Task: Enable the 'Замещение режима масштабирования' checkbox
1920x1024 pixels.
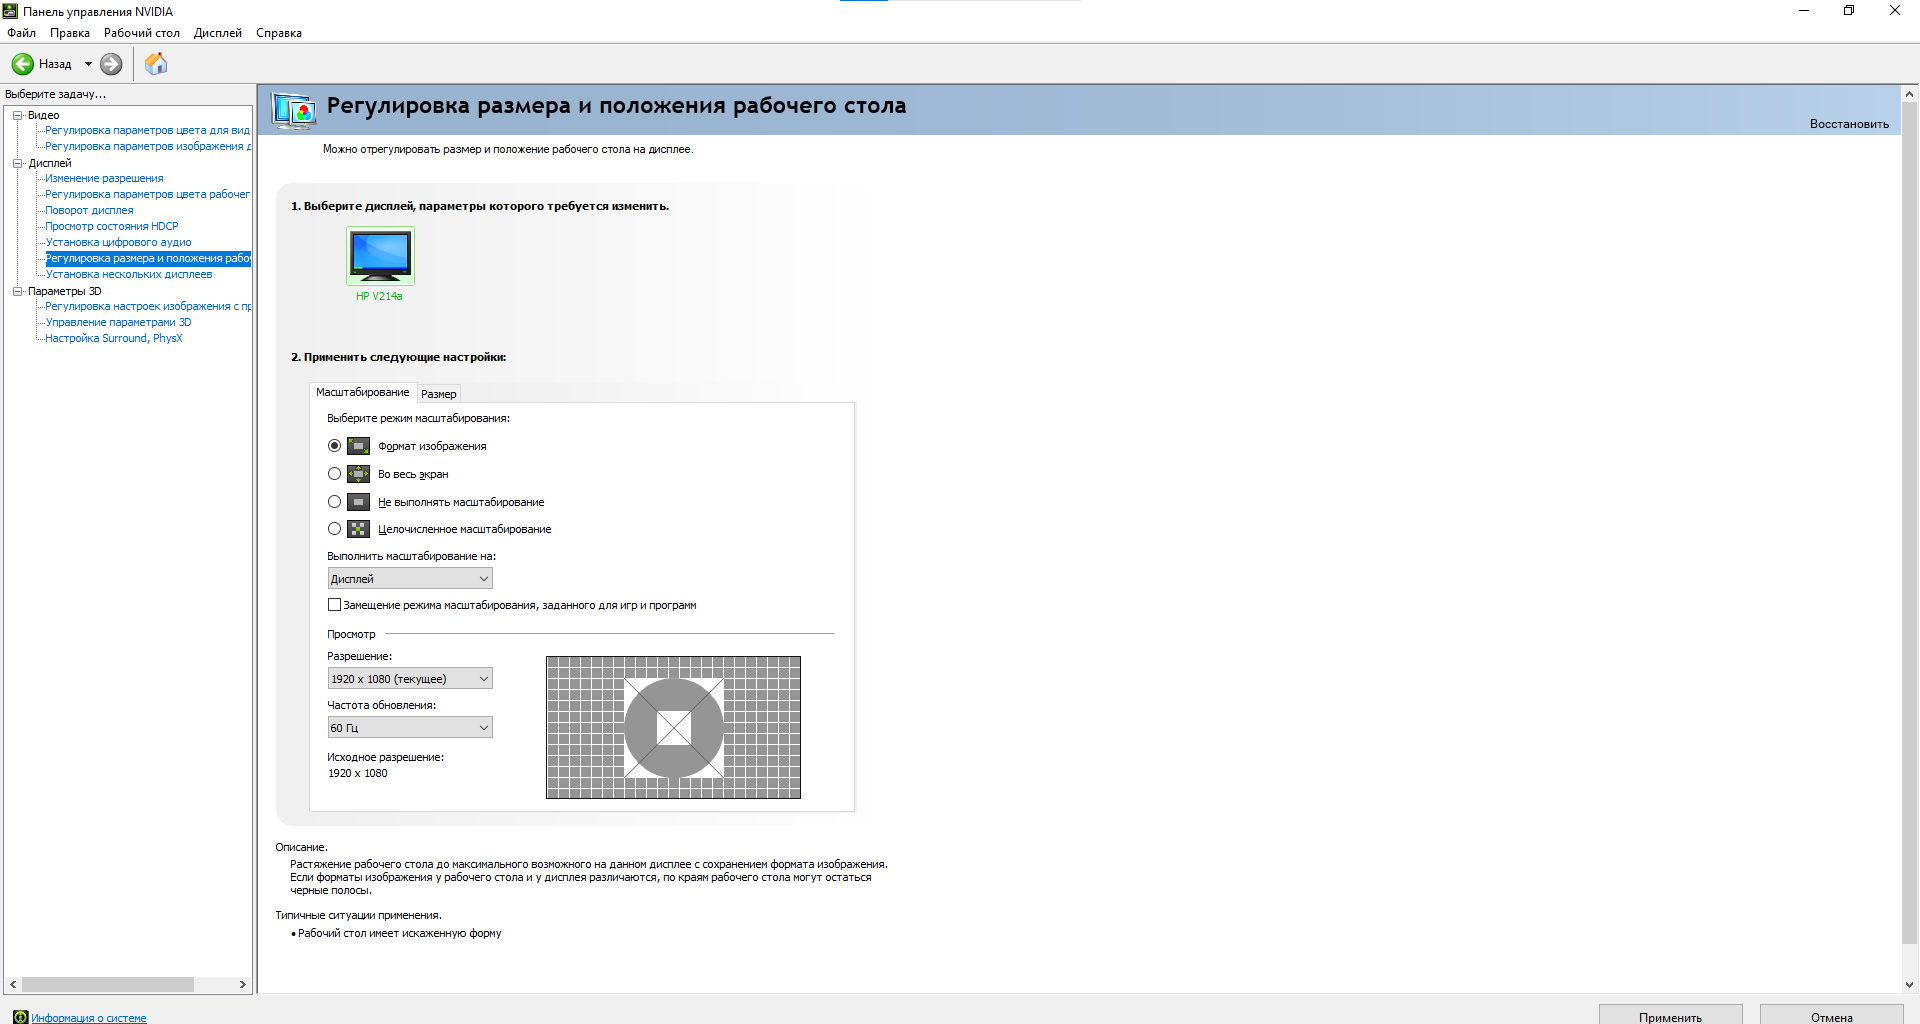Action: [334, 605]
